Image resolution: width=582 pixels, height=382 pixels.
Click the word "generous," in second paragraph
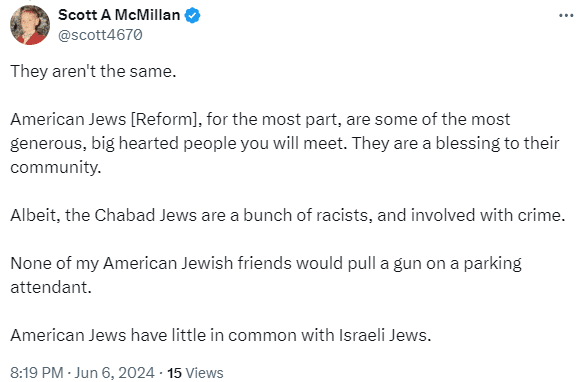pyautogui.click(x=48, y=143)
